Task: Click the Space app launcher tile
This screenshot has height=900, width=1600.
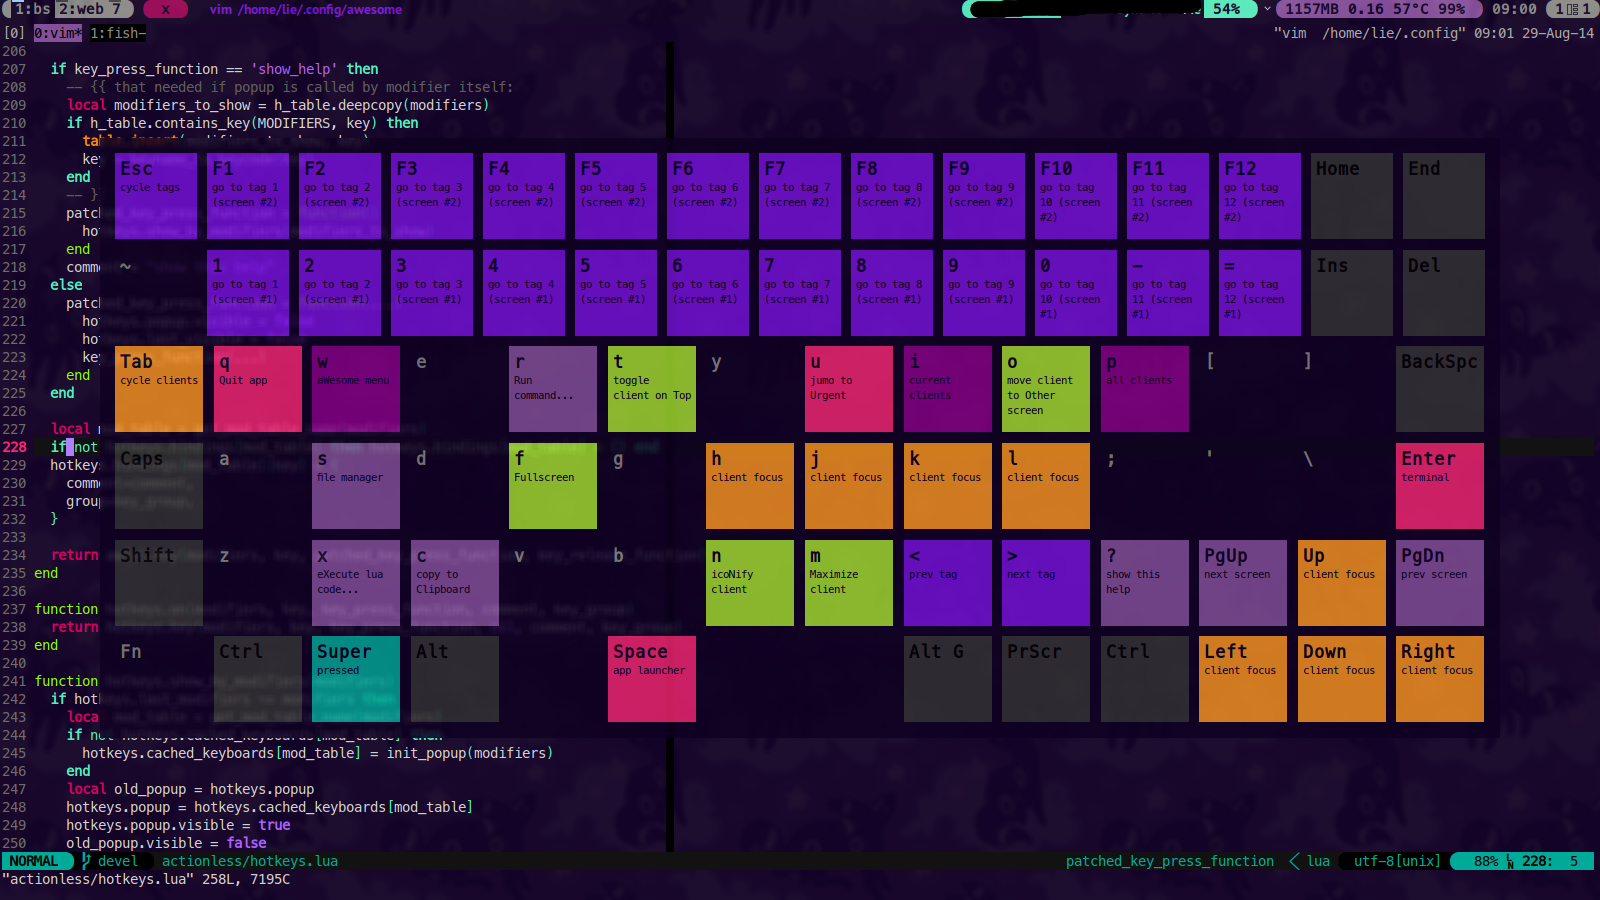Action: 652,679
